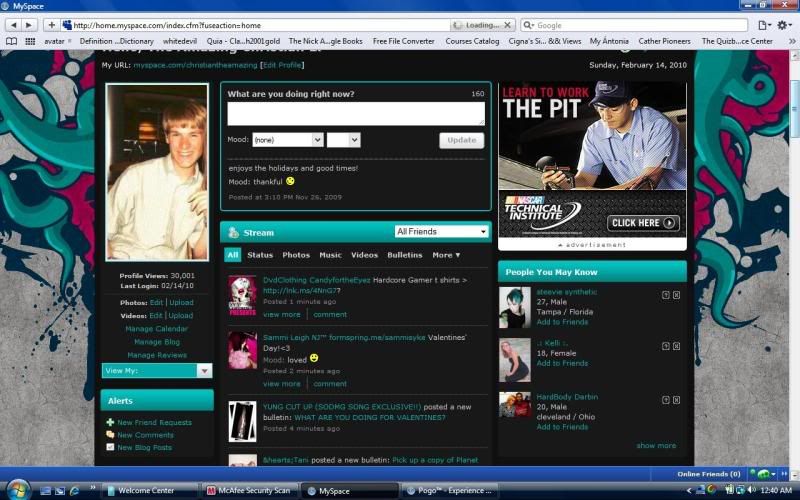Open Manage Calendar
The width and height of the screenshot is (800, 500).
(157, 329)
